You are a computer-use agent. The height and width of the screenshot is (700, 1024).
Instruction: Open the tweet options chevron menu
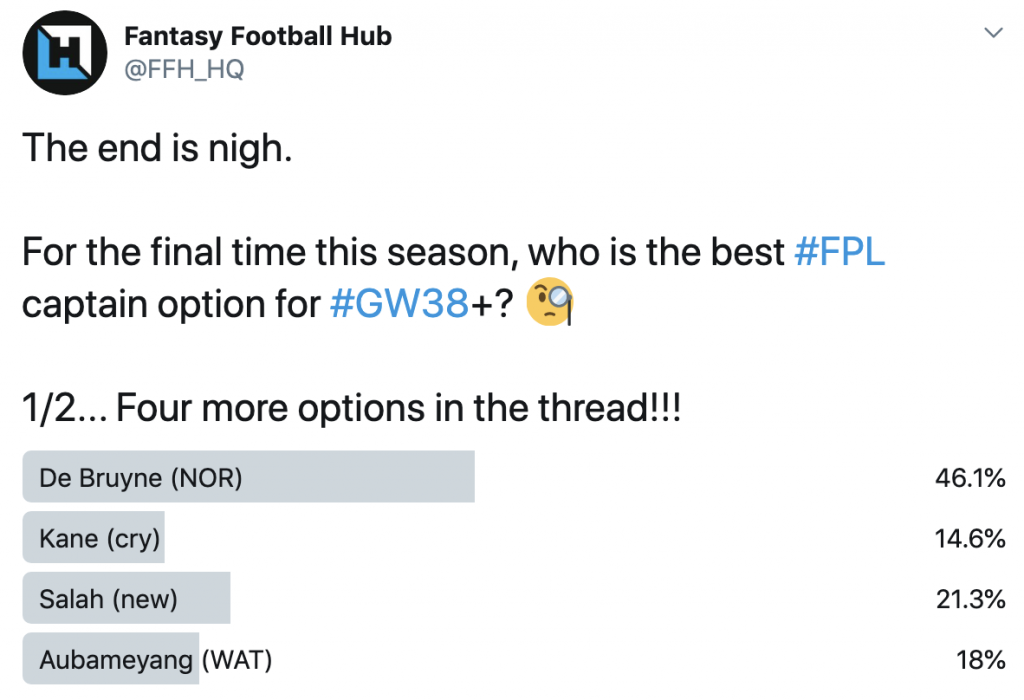coord(993,32)
